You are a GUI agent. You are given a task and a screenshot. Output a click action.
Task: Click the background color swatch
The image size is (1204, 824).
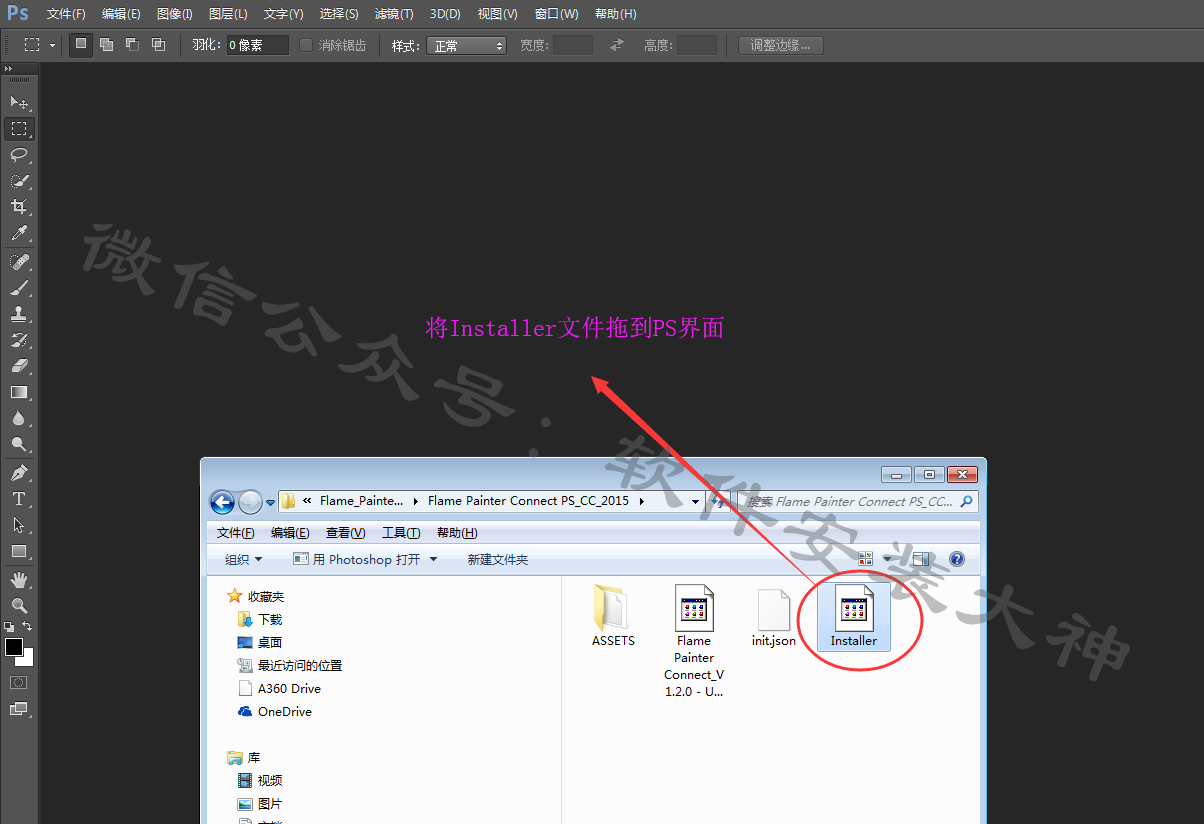click(27, 659)
